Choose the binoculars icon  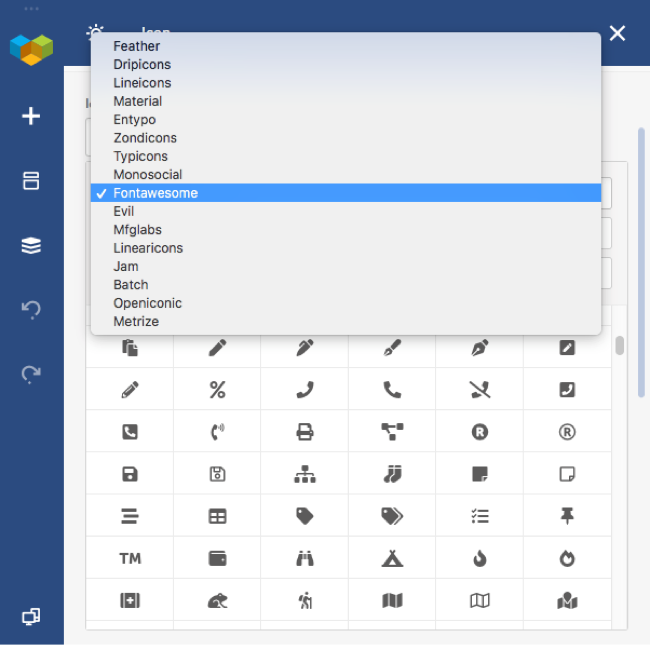[x=305, y=558]
